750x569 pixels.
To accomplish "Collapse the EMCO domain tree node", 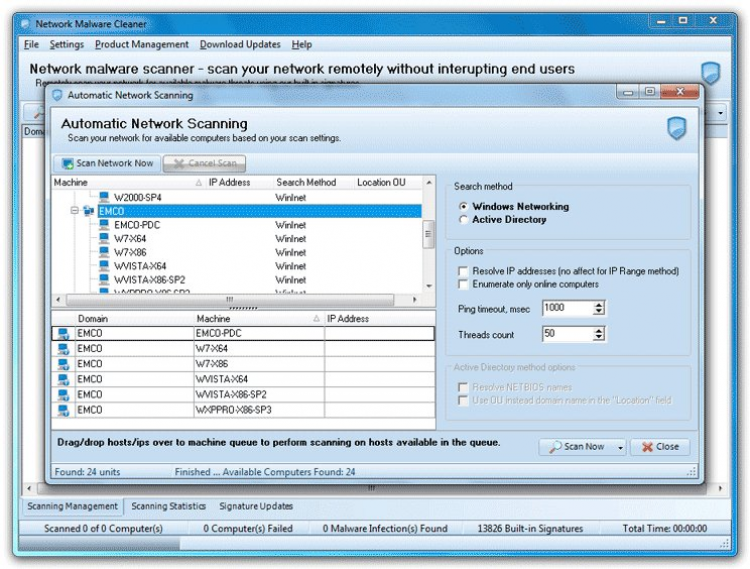I will pos(75,211).
